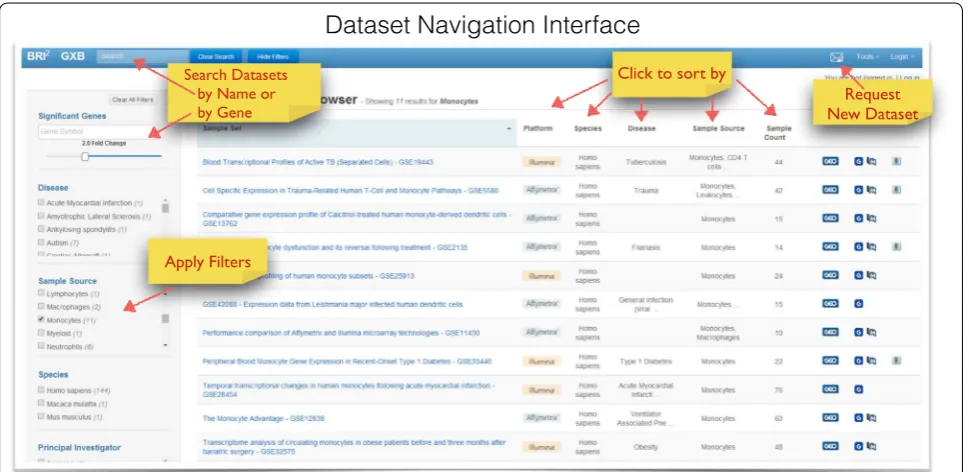Sort table by Platform column
969x472 pixels.
pyautogui.click(x=538, y=129)
